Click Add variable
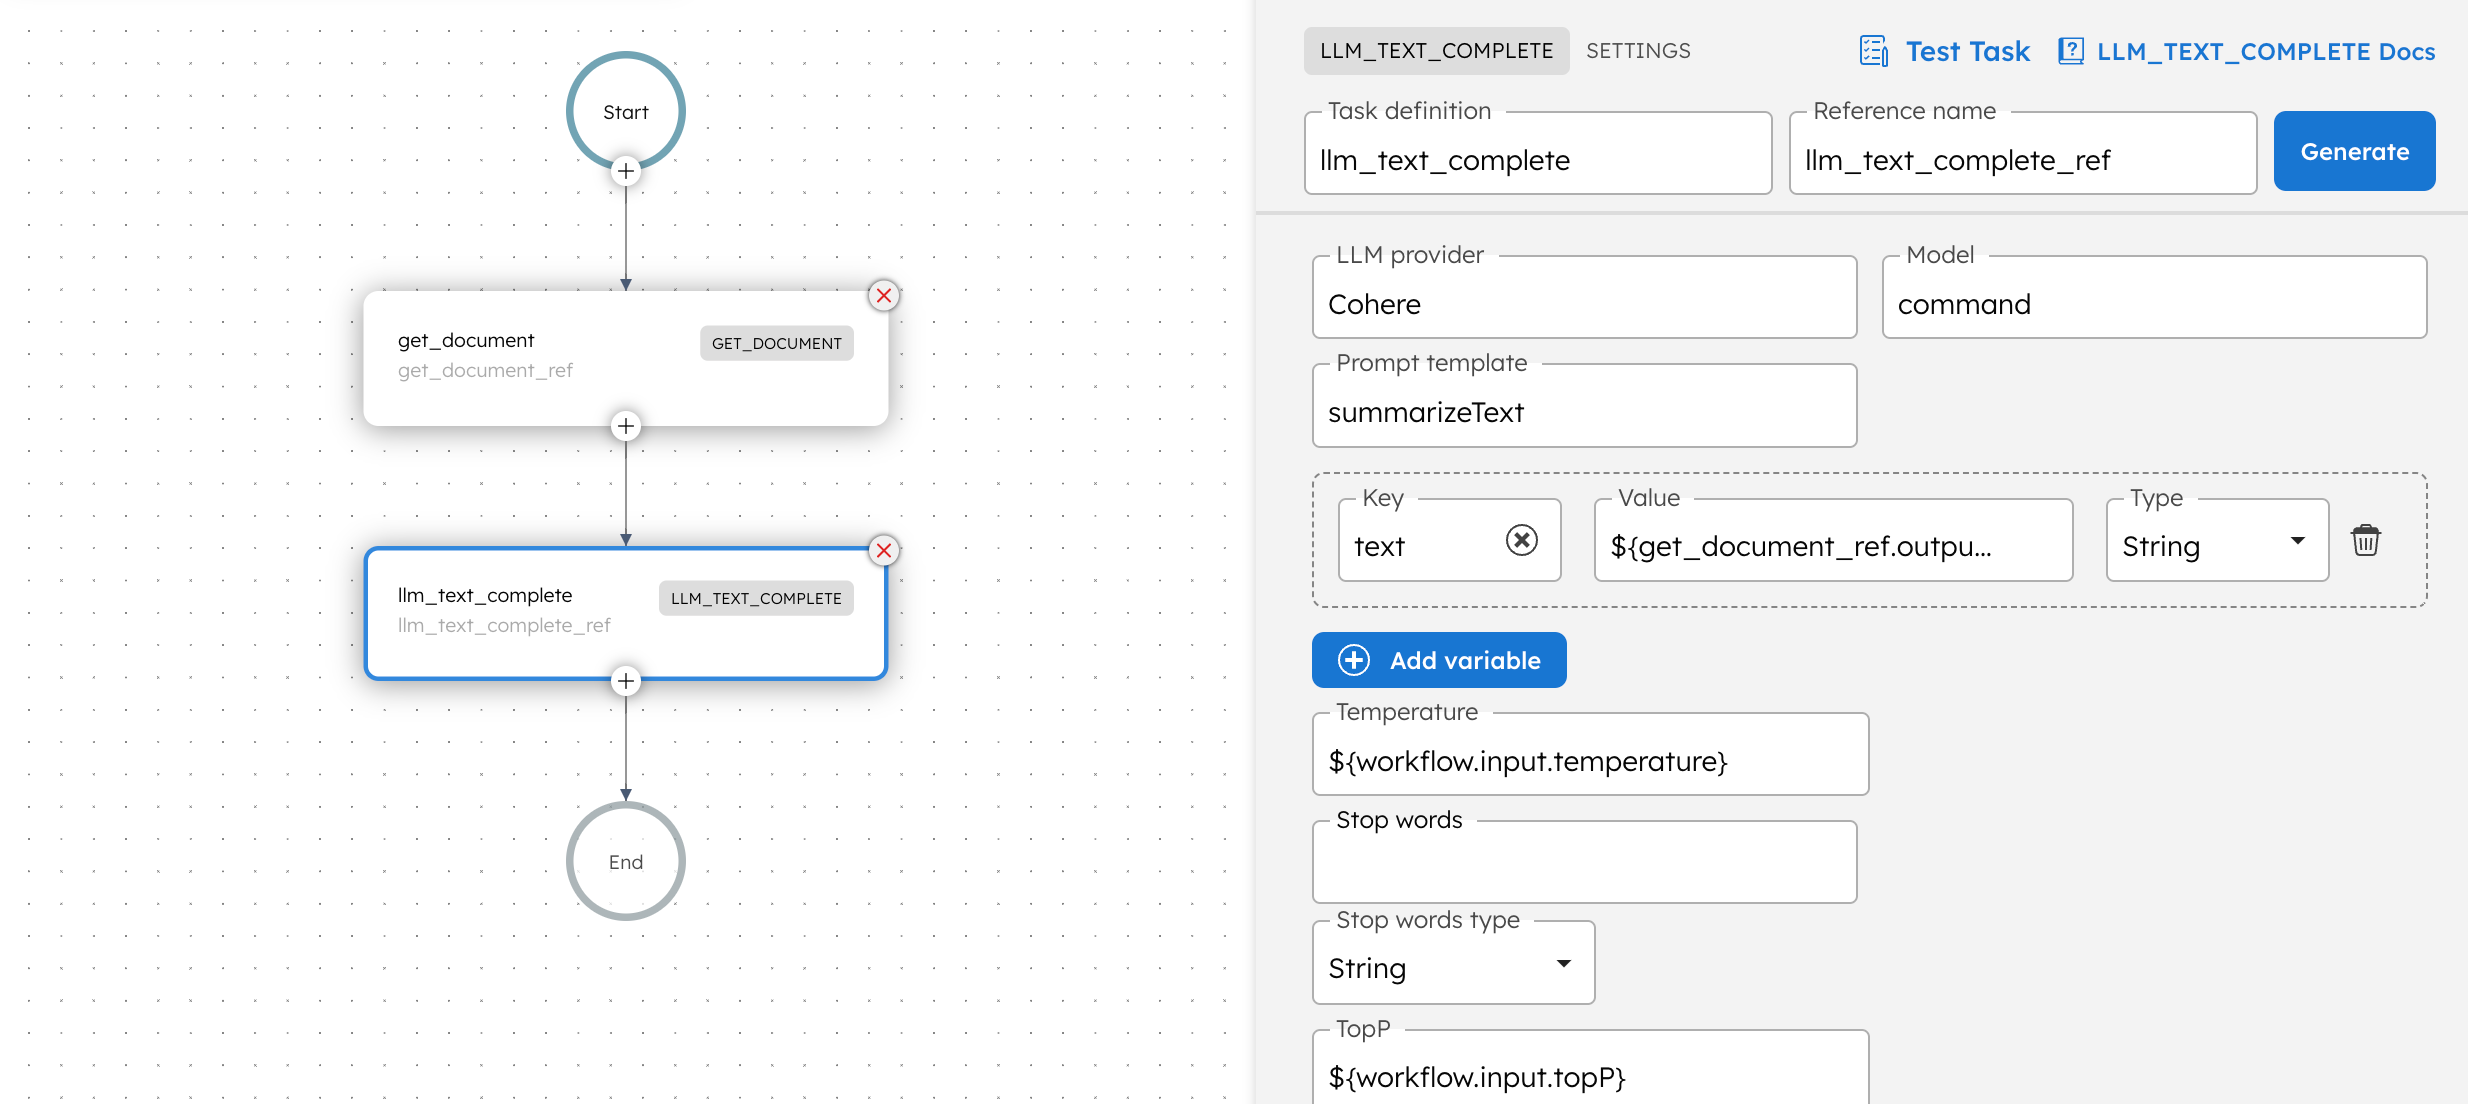Image resolution: width=2468 pixels, height=1104 pixels. [1438, 660]
